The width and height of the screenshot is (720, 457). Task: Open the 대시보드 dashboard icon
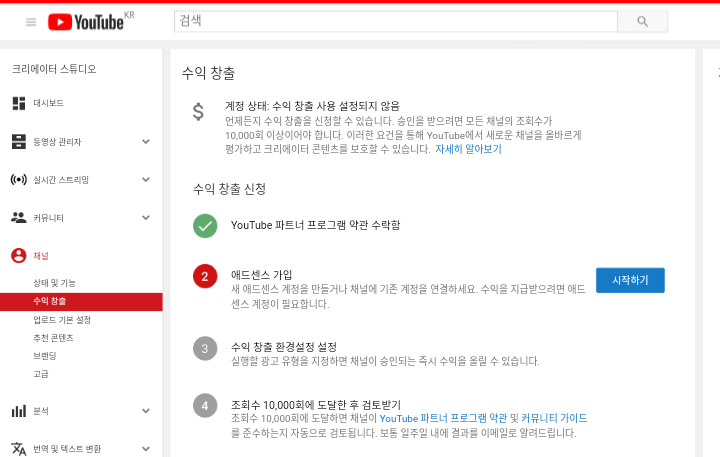tap(19, 103)
